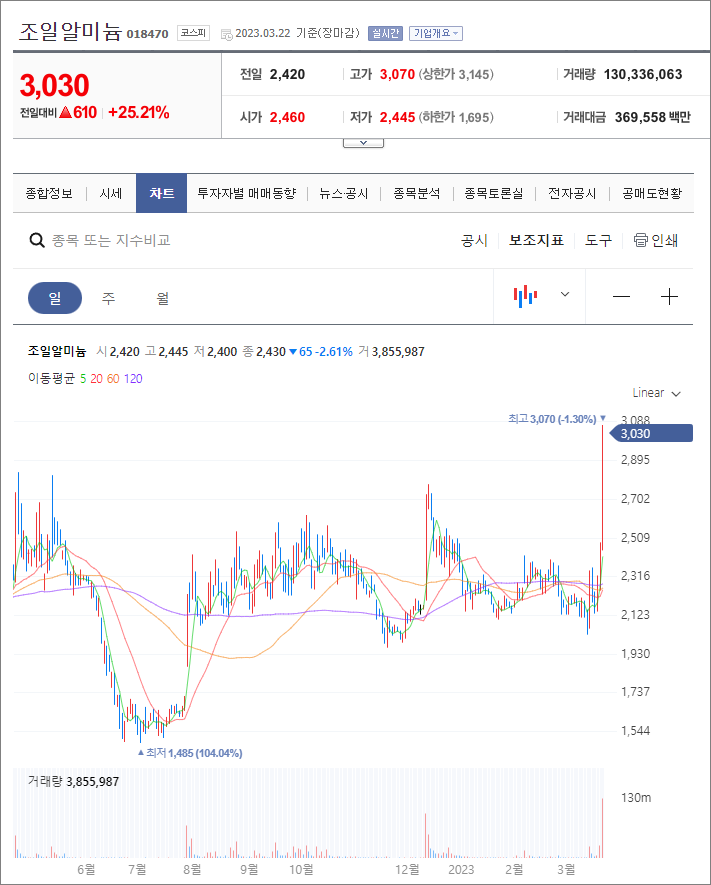711x885 pixels.
Task: Click the orange 60-day moving average label
Action: point(113,379)
